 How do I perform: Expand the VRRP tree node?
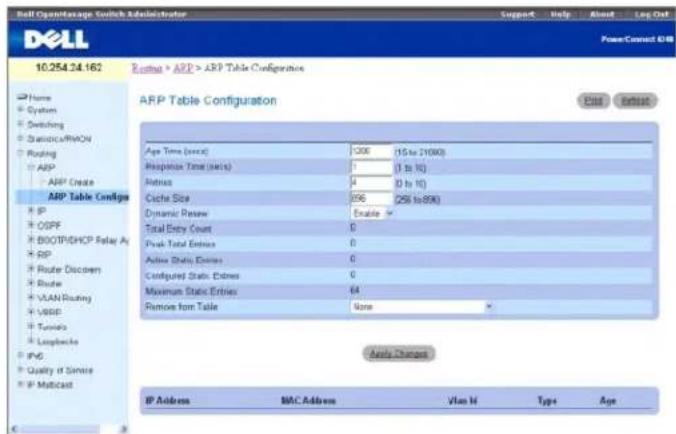point(31,312)
